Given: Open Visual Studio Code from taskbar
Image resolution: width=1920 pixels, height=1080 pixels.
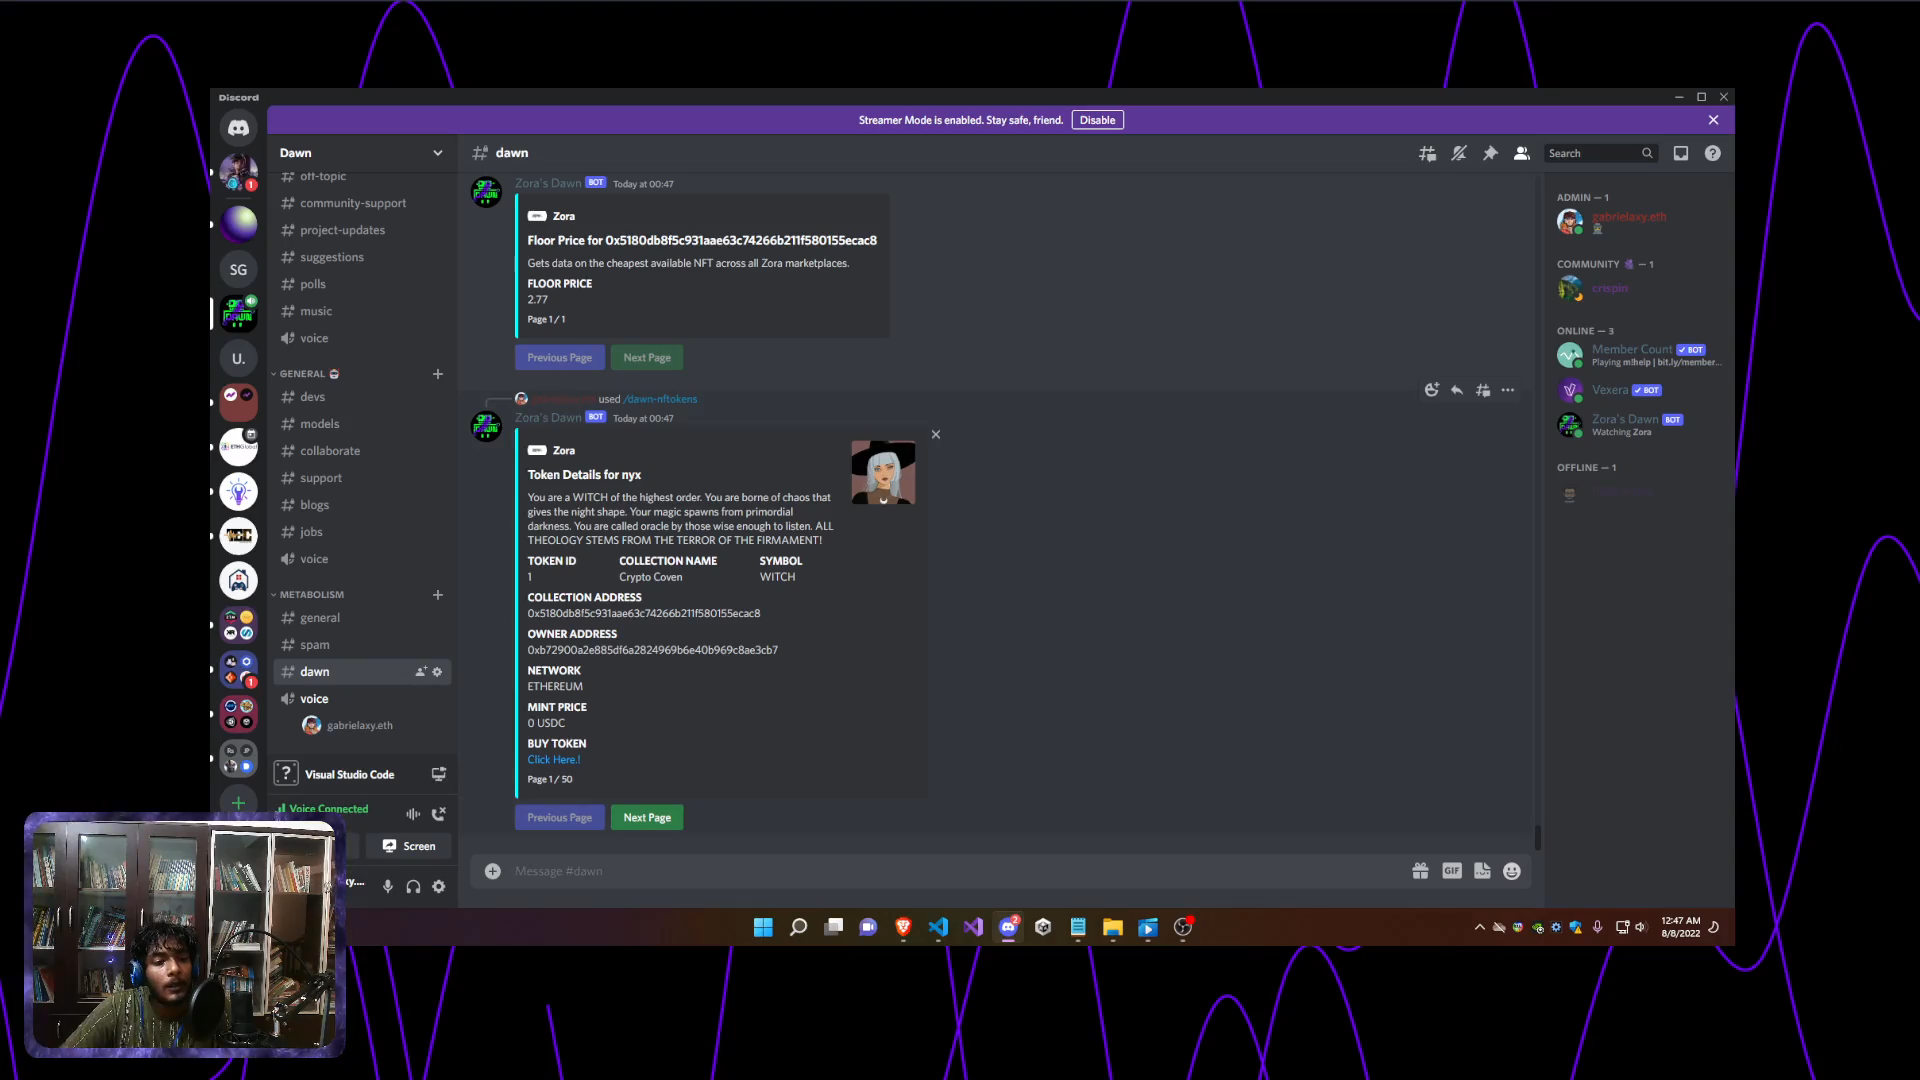Looking at the screenshot, I should 938,927.
